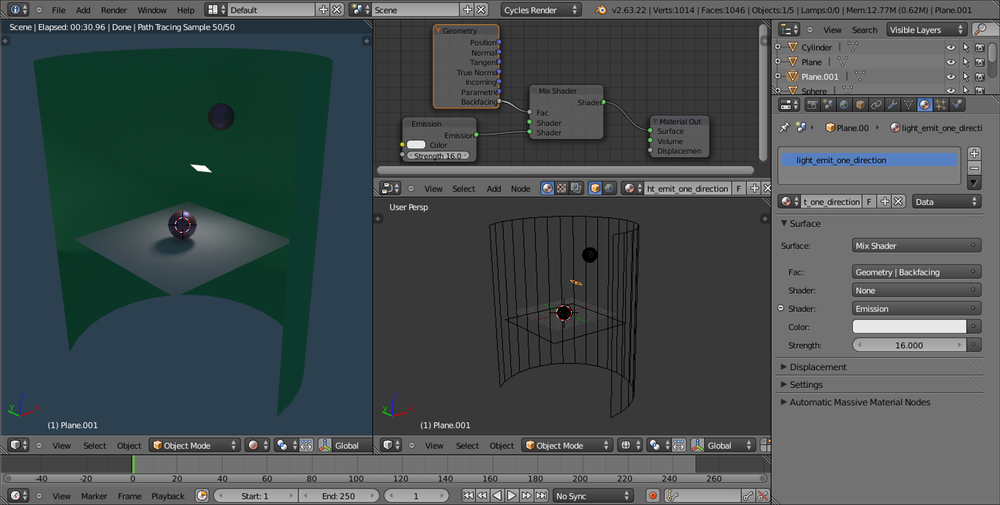
Task: Open the Modifiers wrench tab in Properties
Action: [x=892, y=104]
